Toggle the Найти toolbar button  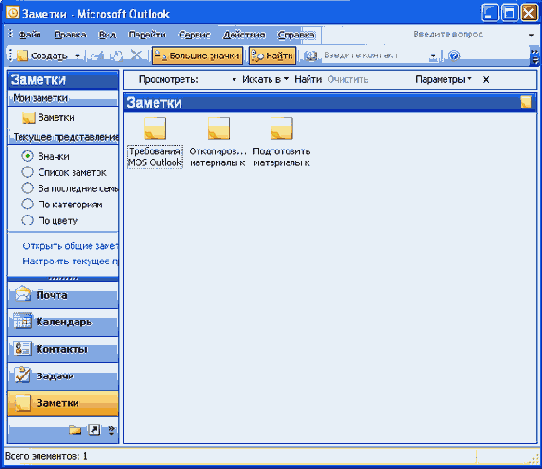[x=272, y=56]
